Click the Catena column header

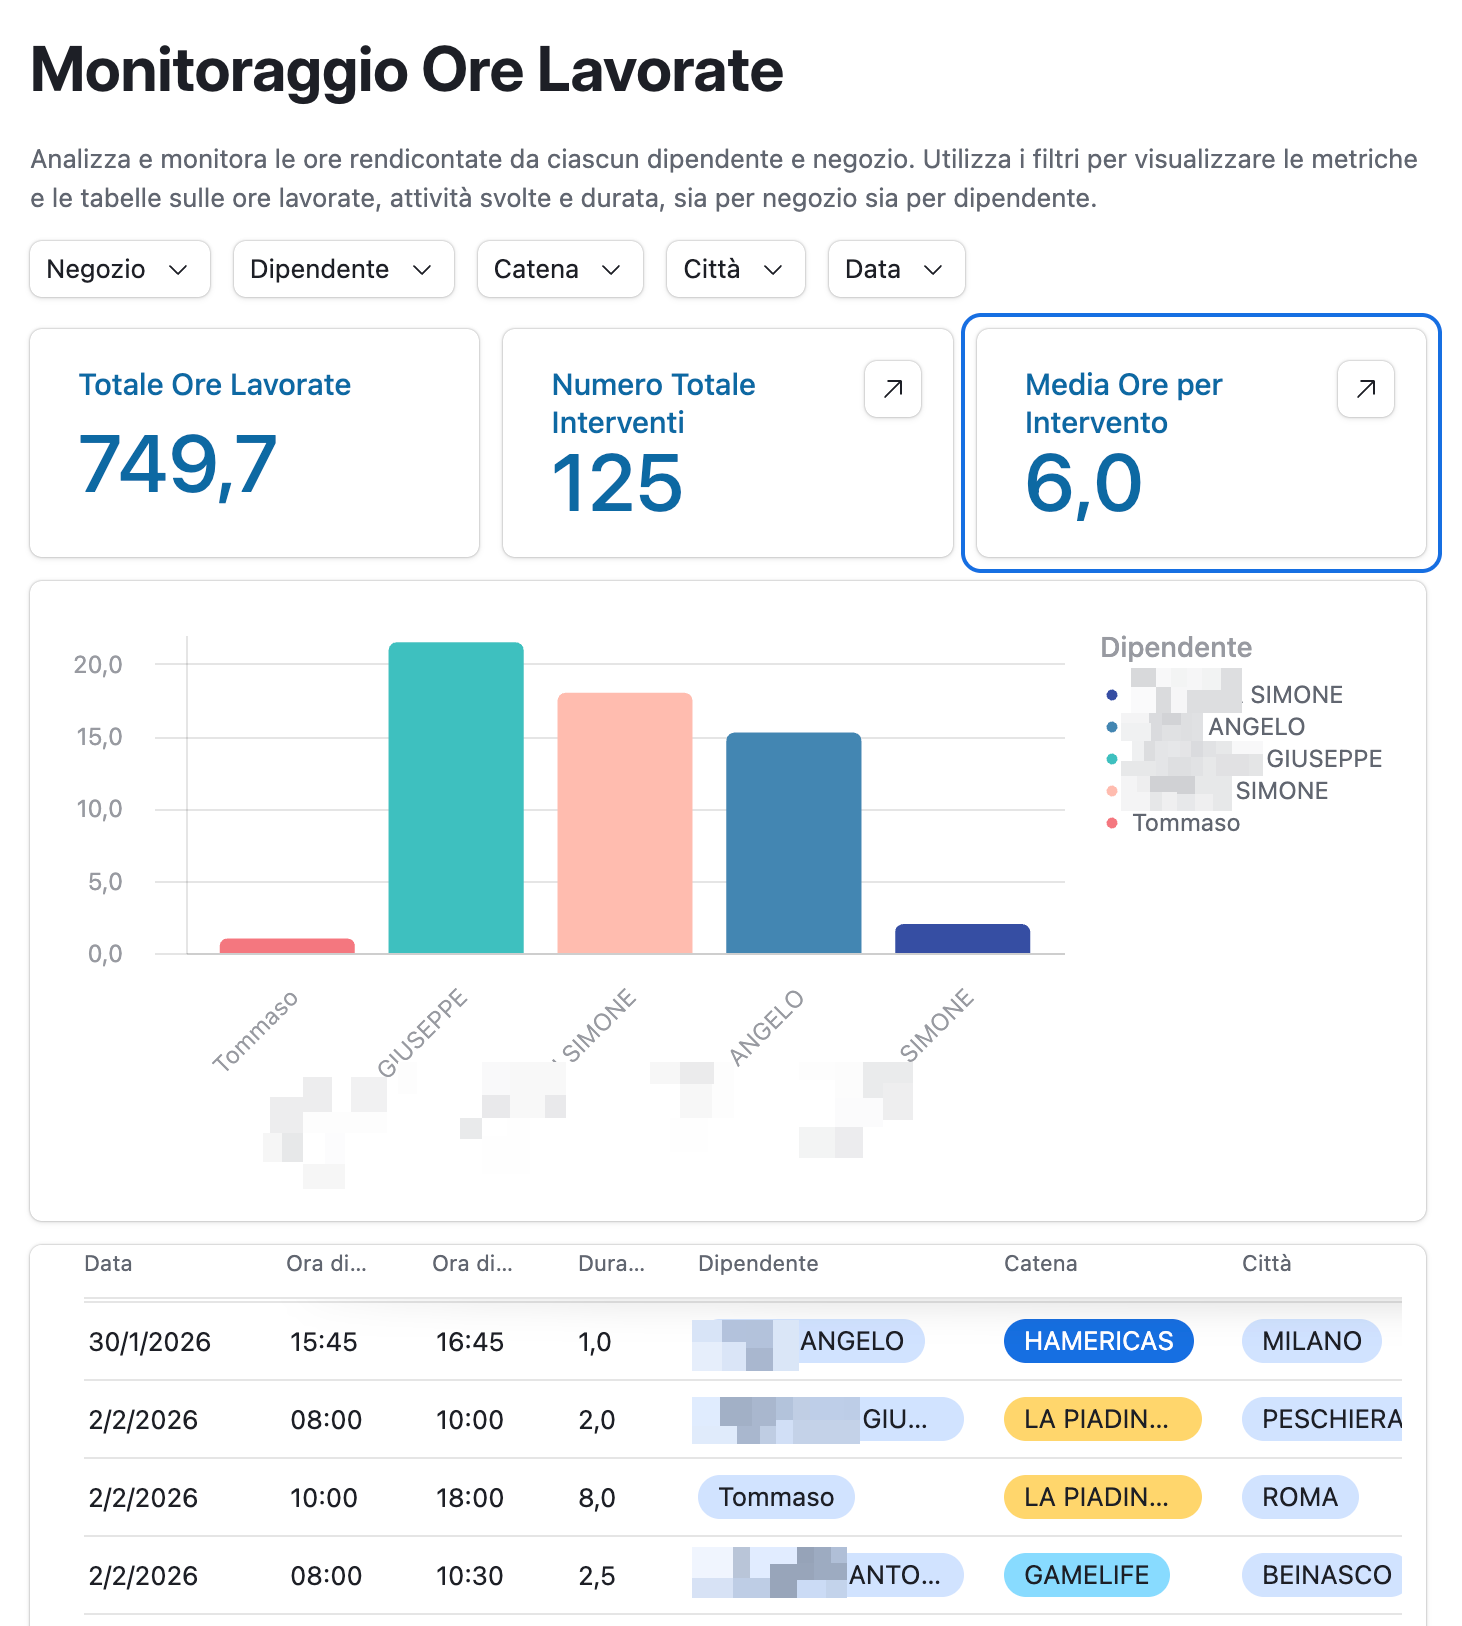click(x=1040, y=1263)
